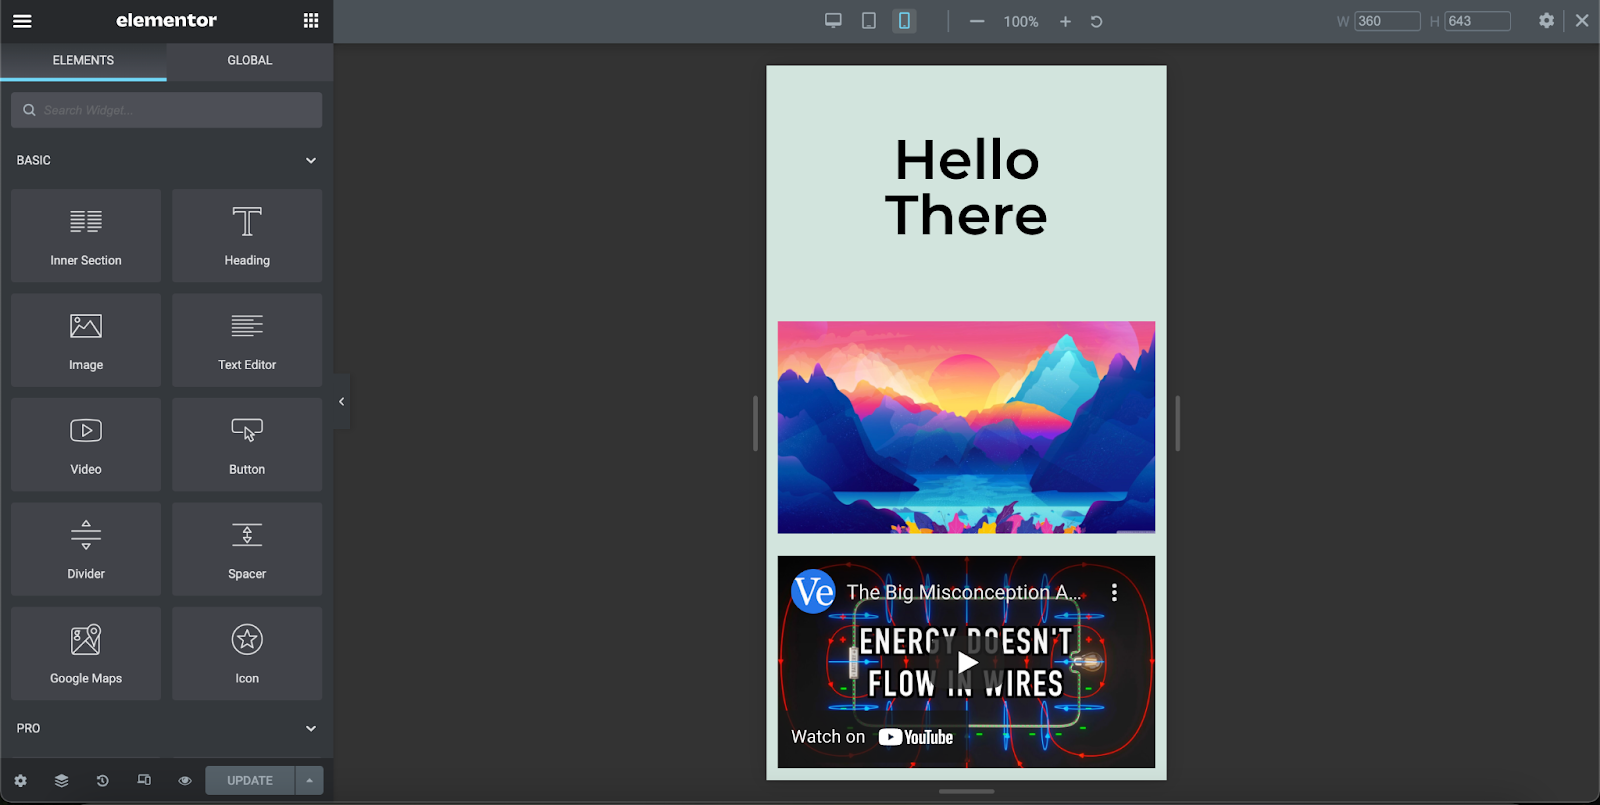The height and width of the screenshot is (805, 1600).
Task: Switch to desktop preview mode
Action: pyautogui.click(x=833, y=21)
